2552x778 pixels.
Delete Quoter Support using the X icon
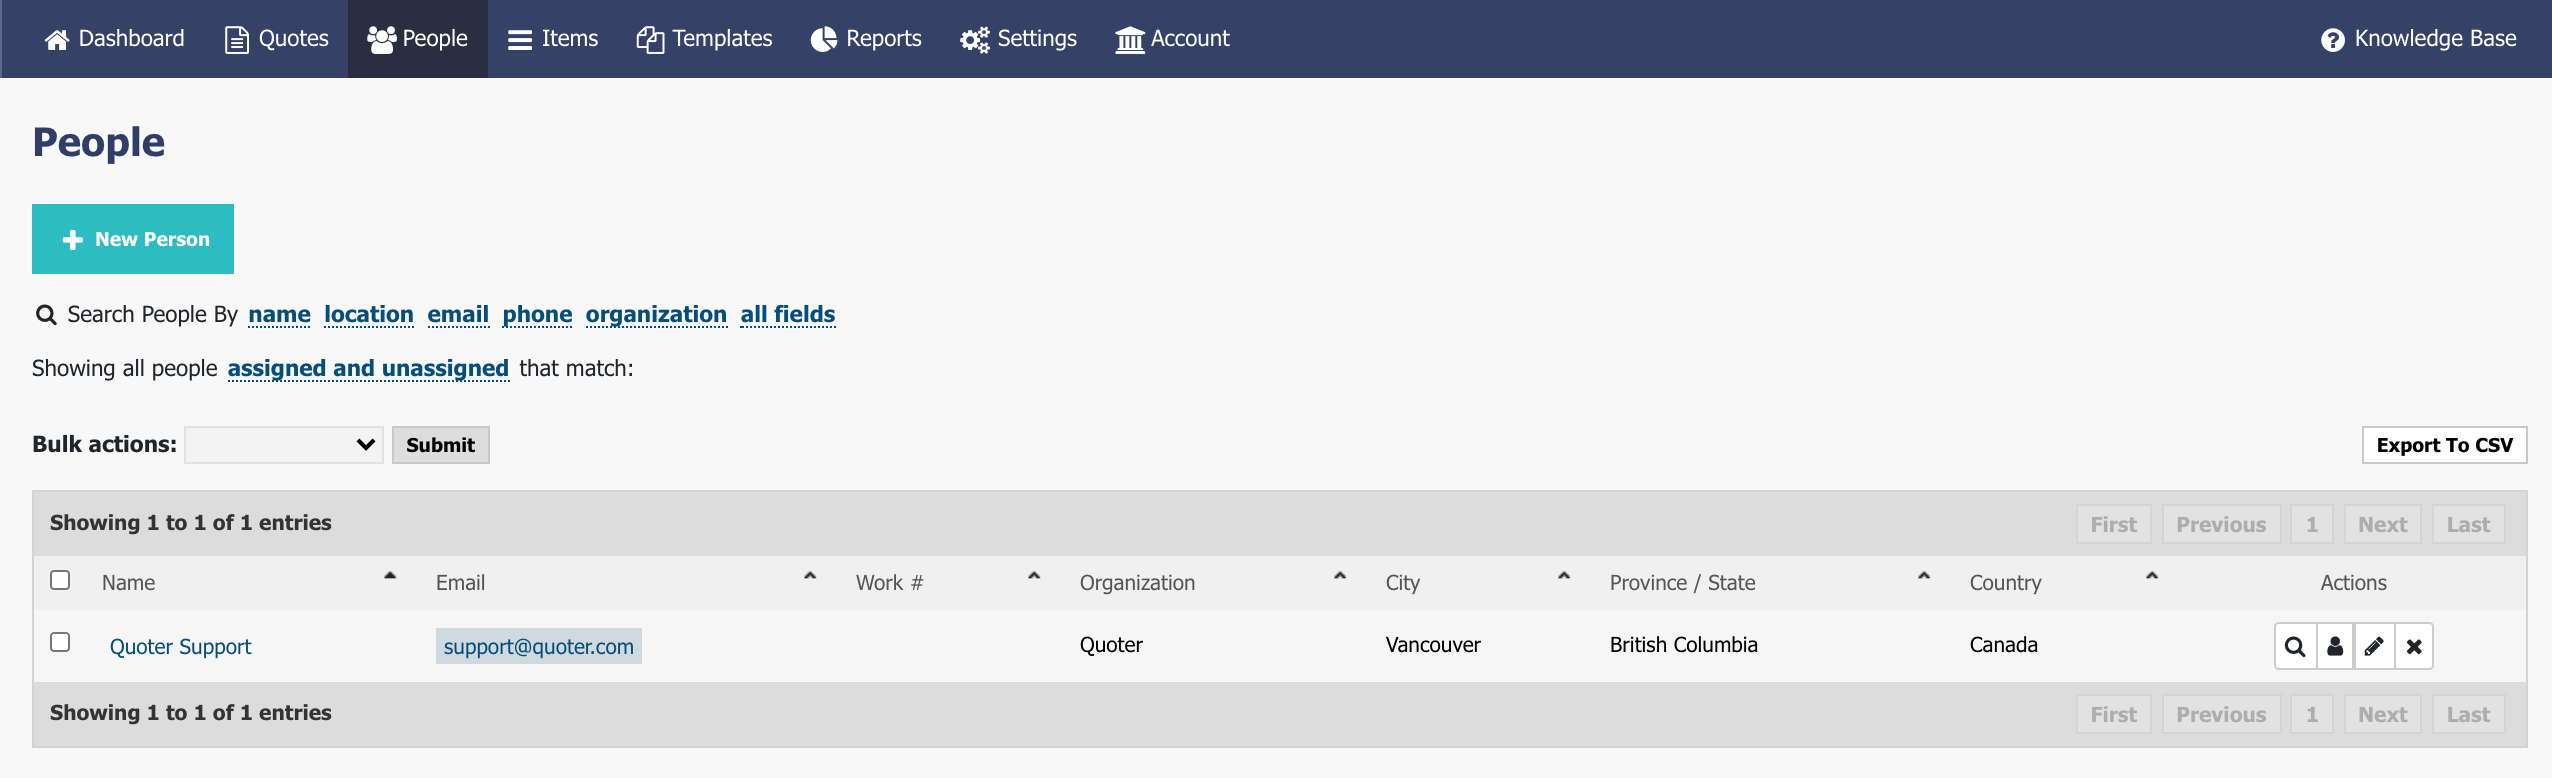(x=2414, y=647)
